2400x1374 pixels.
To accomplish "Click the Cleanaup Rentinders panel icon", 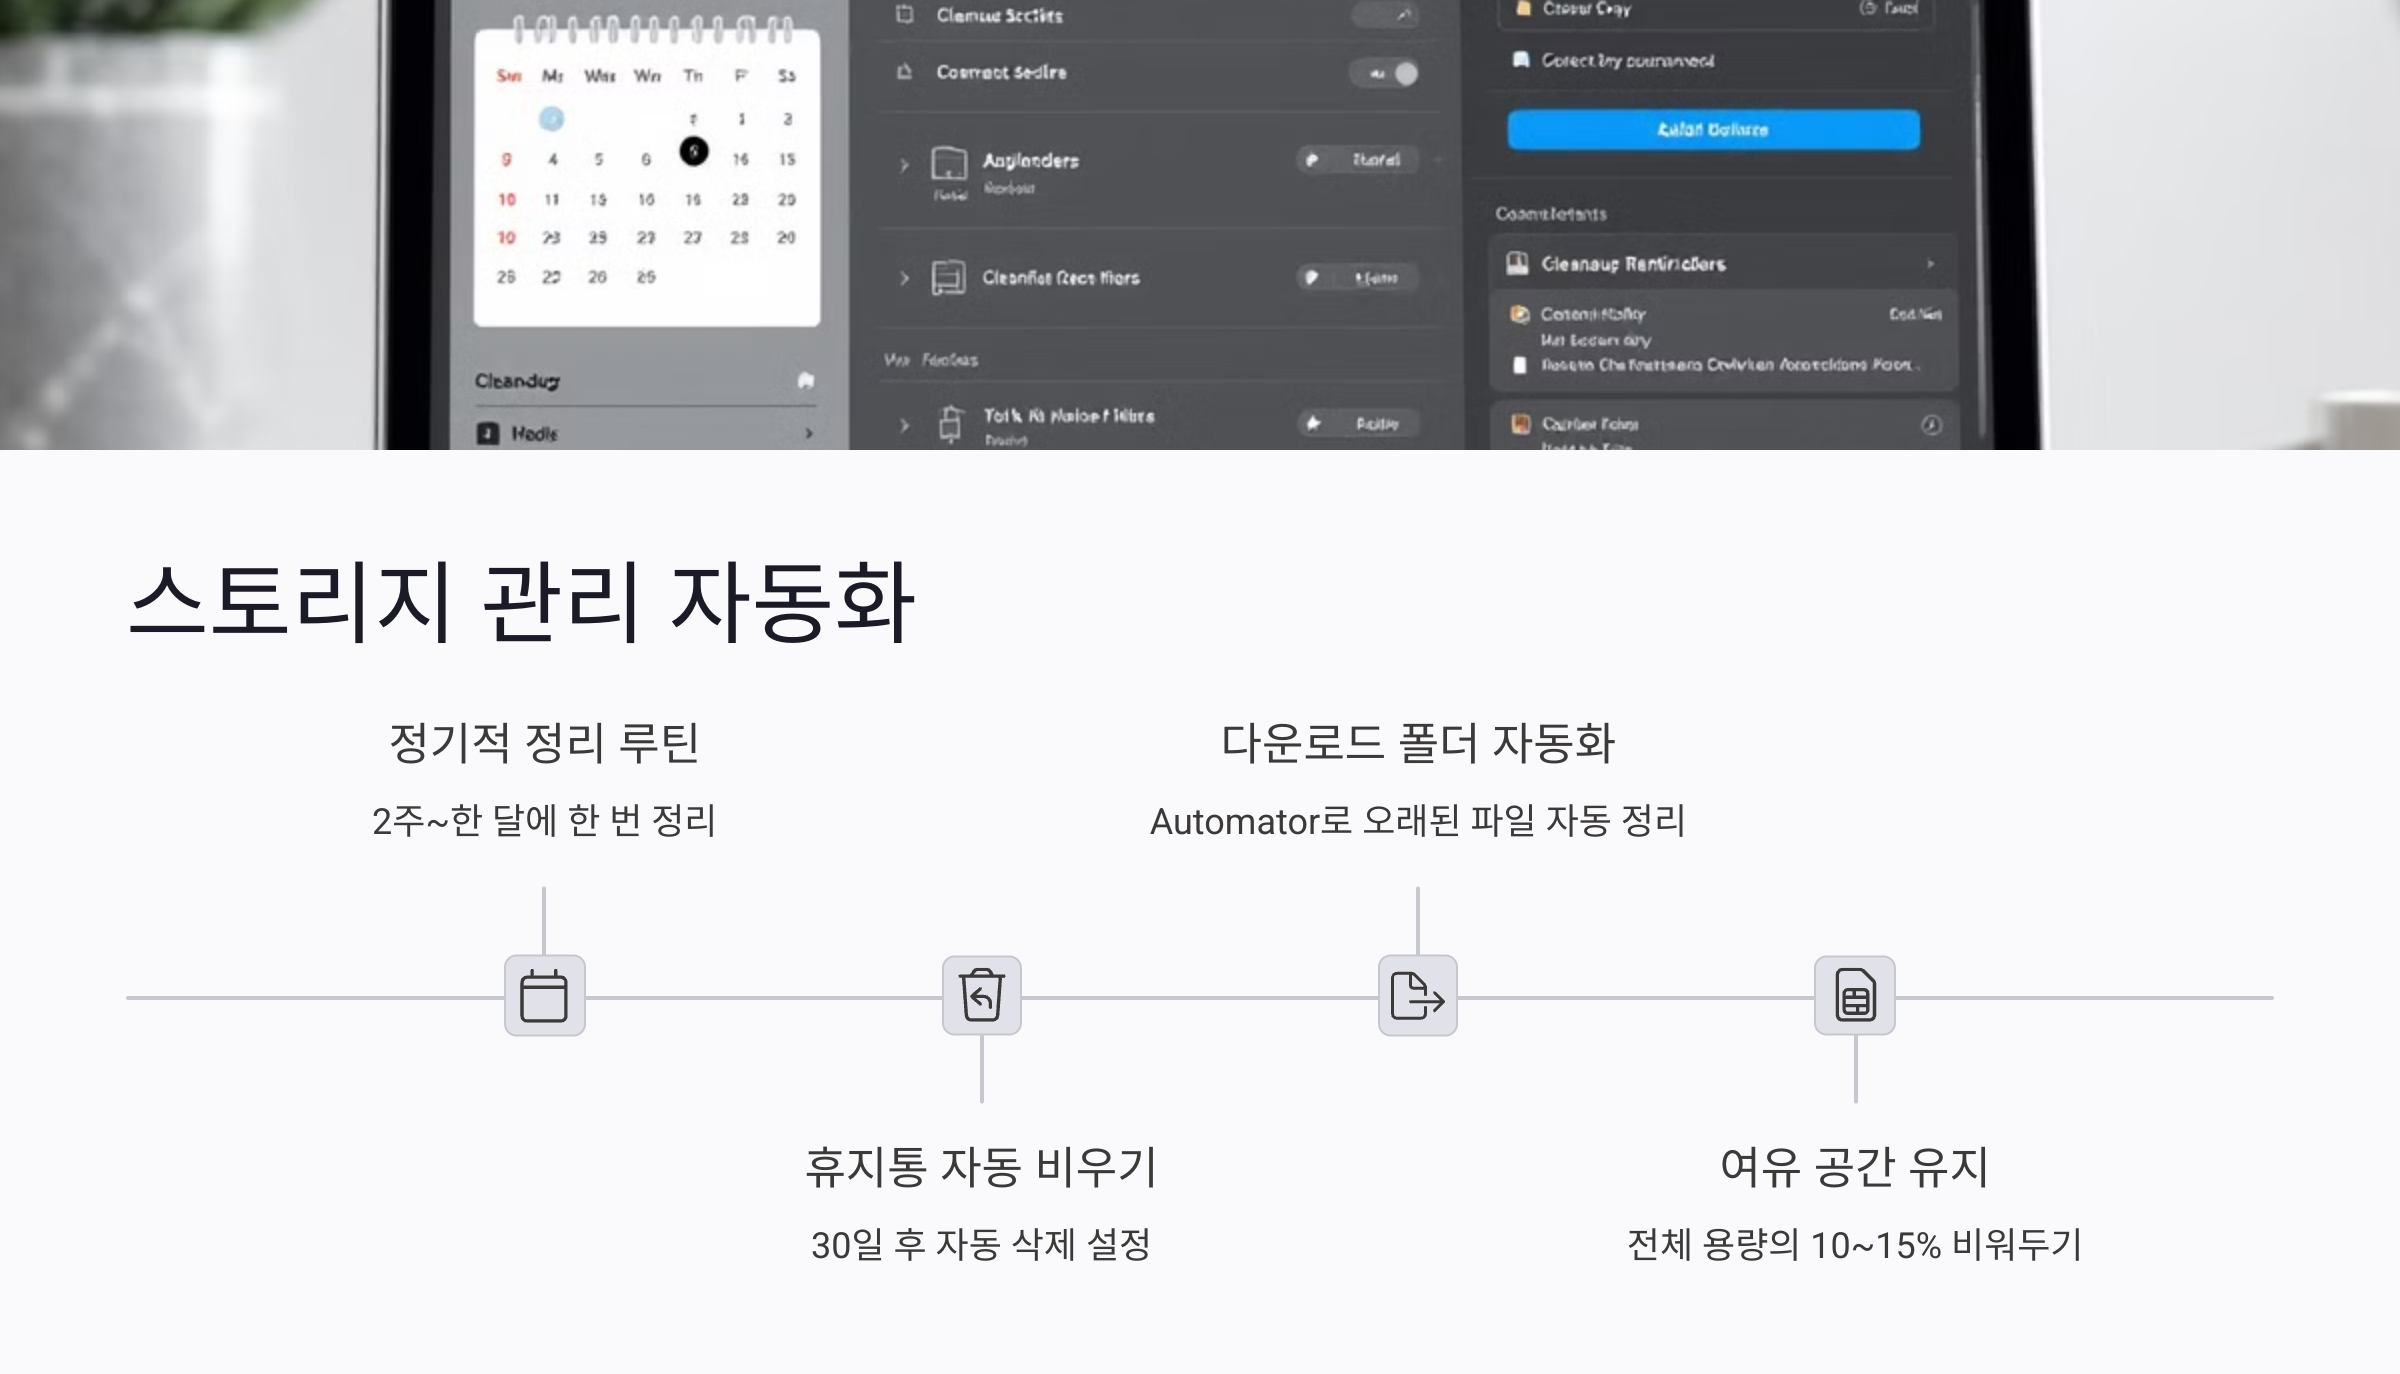I will (1517, 264).
